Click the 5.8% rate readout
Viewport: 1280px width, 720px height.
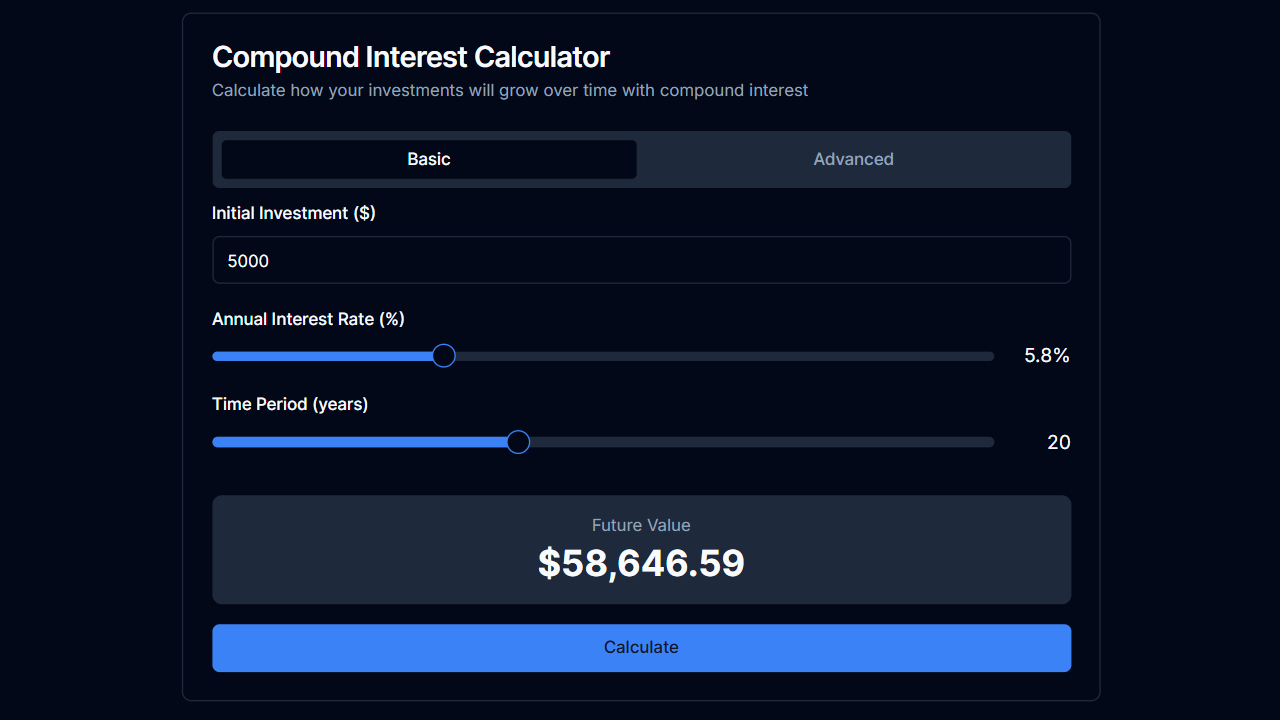pyautogui.click(x=1045, y=355)
